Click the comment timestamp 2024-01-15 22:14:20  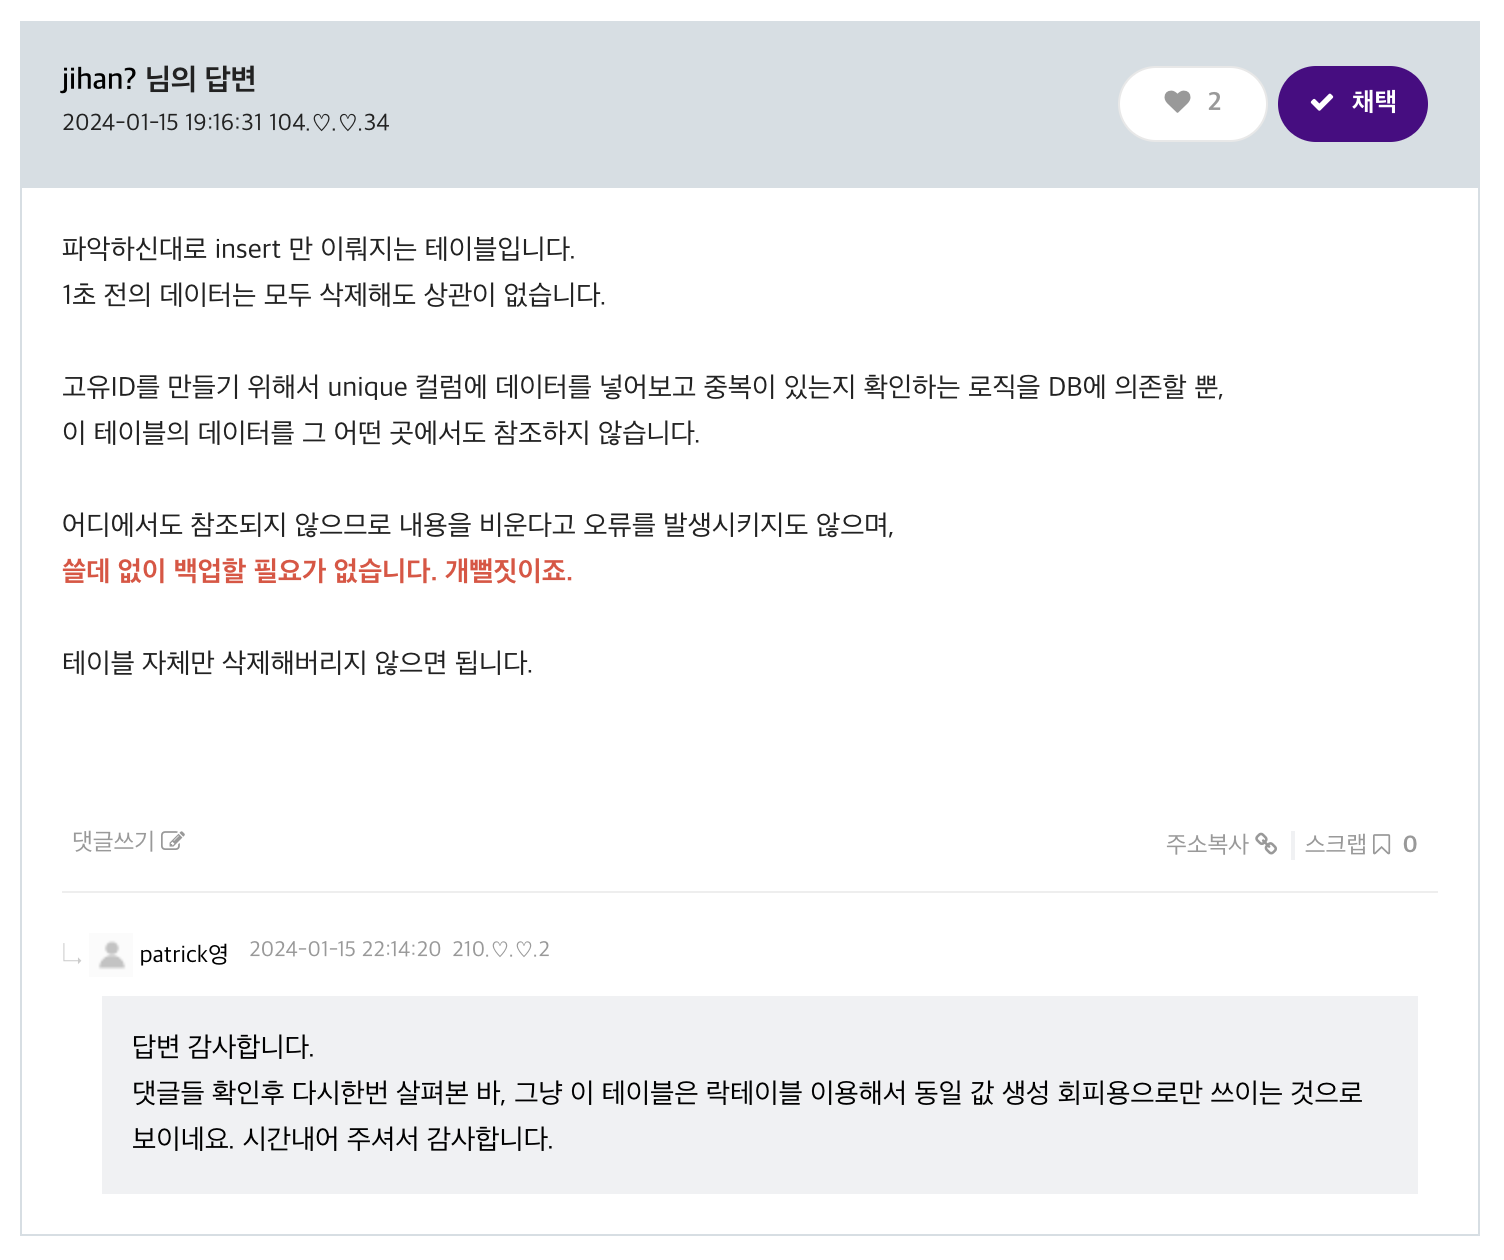pos(345,949)
